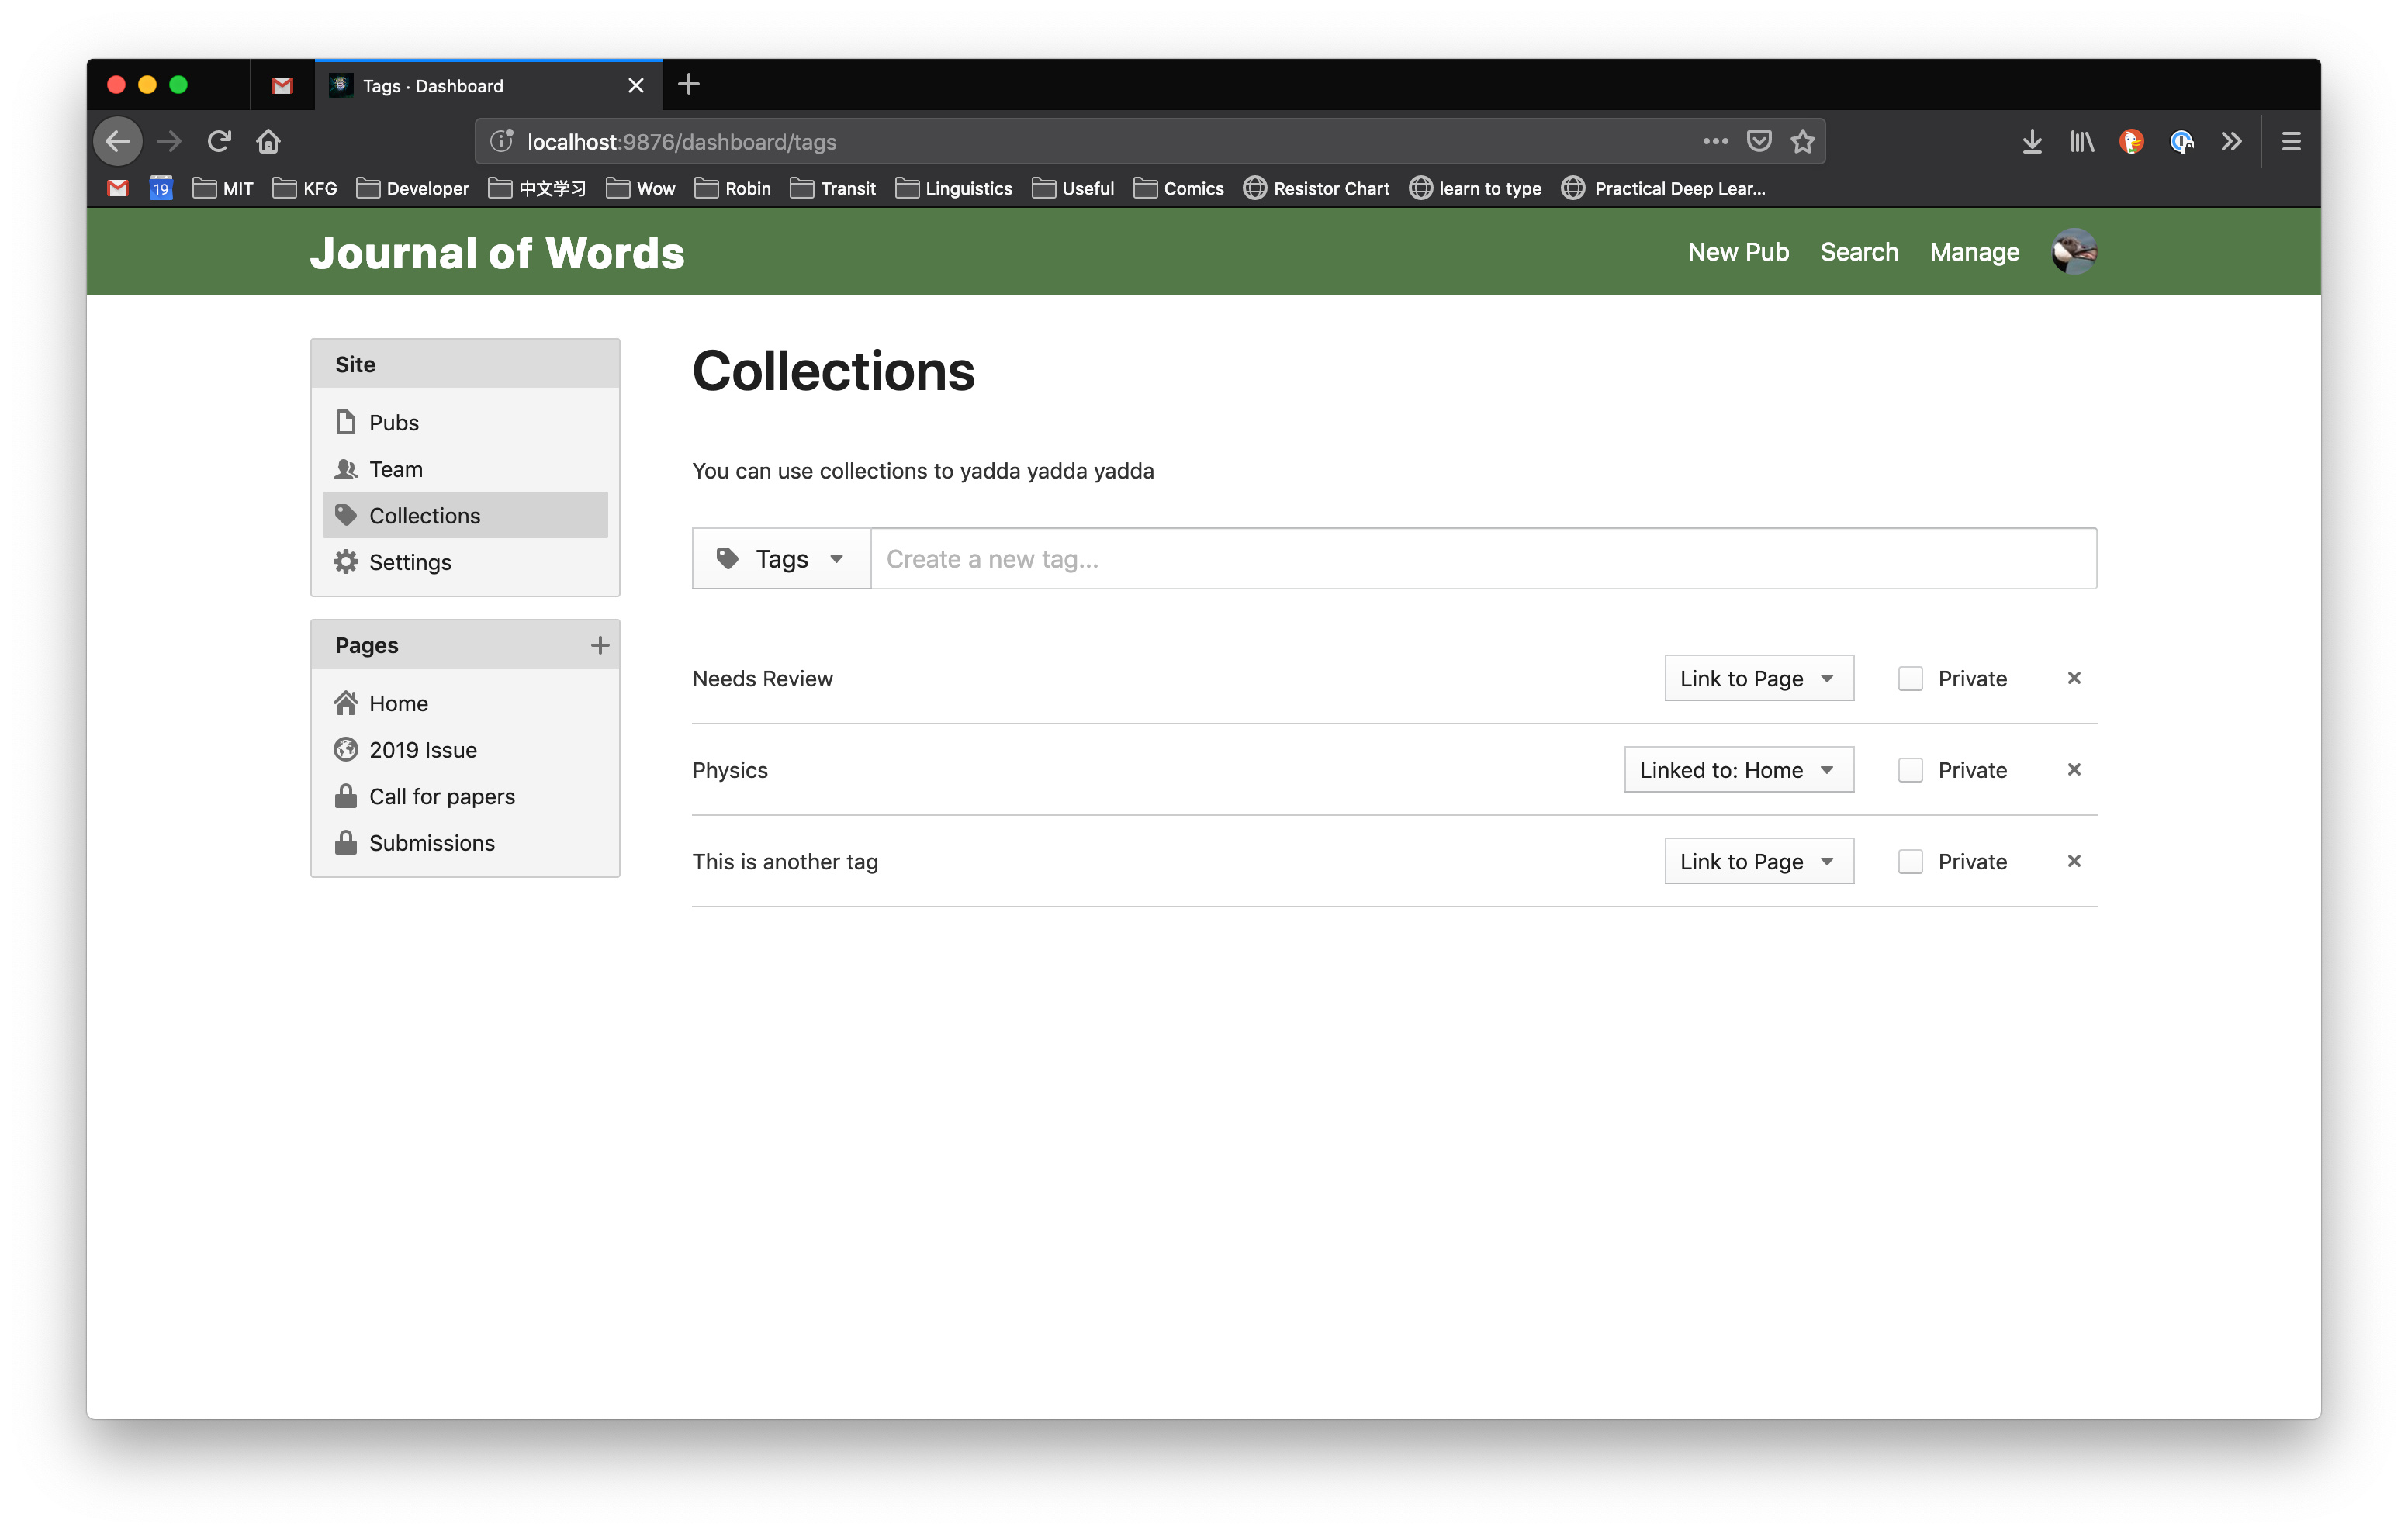Viewport: 2408px width, 1534px height.
Task: Open the Resistor Chart bookmark
Action: click(x=1316, y=188)
